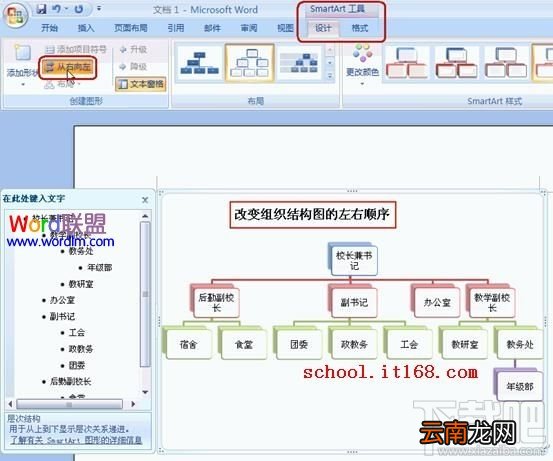The image size is (553, 461).
Task: Open the 邮件 ribbon tab
Action: click(x=212, y=28)
